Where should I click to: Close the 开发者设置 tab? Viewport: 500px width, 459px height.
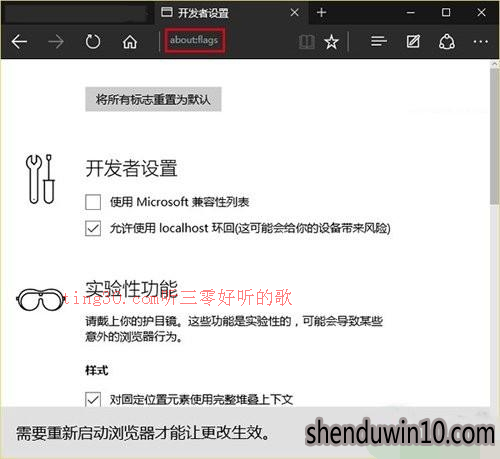pyautogui.click(x=294, y=13)
